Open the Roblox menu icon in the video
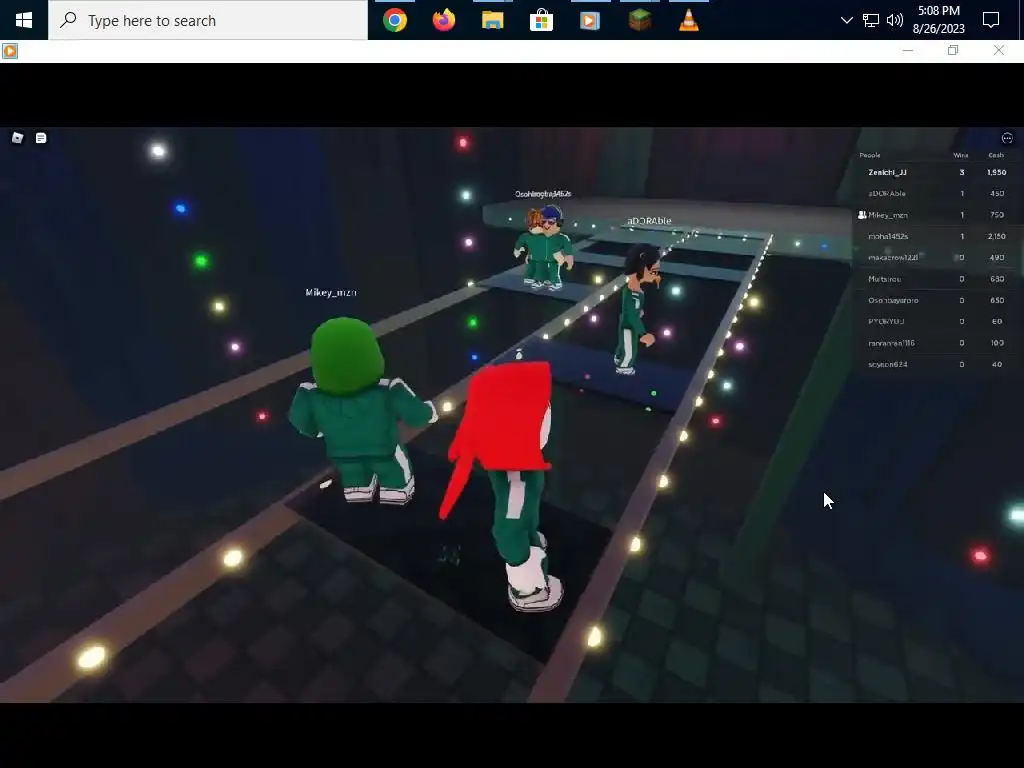Image resolution: width=1024 pixels, height=768 pixels. pos(18,138)
